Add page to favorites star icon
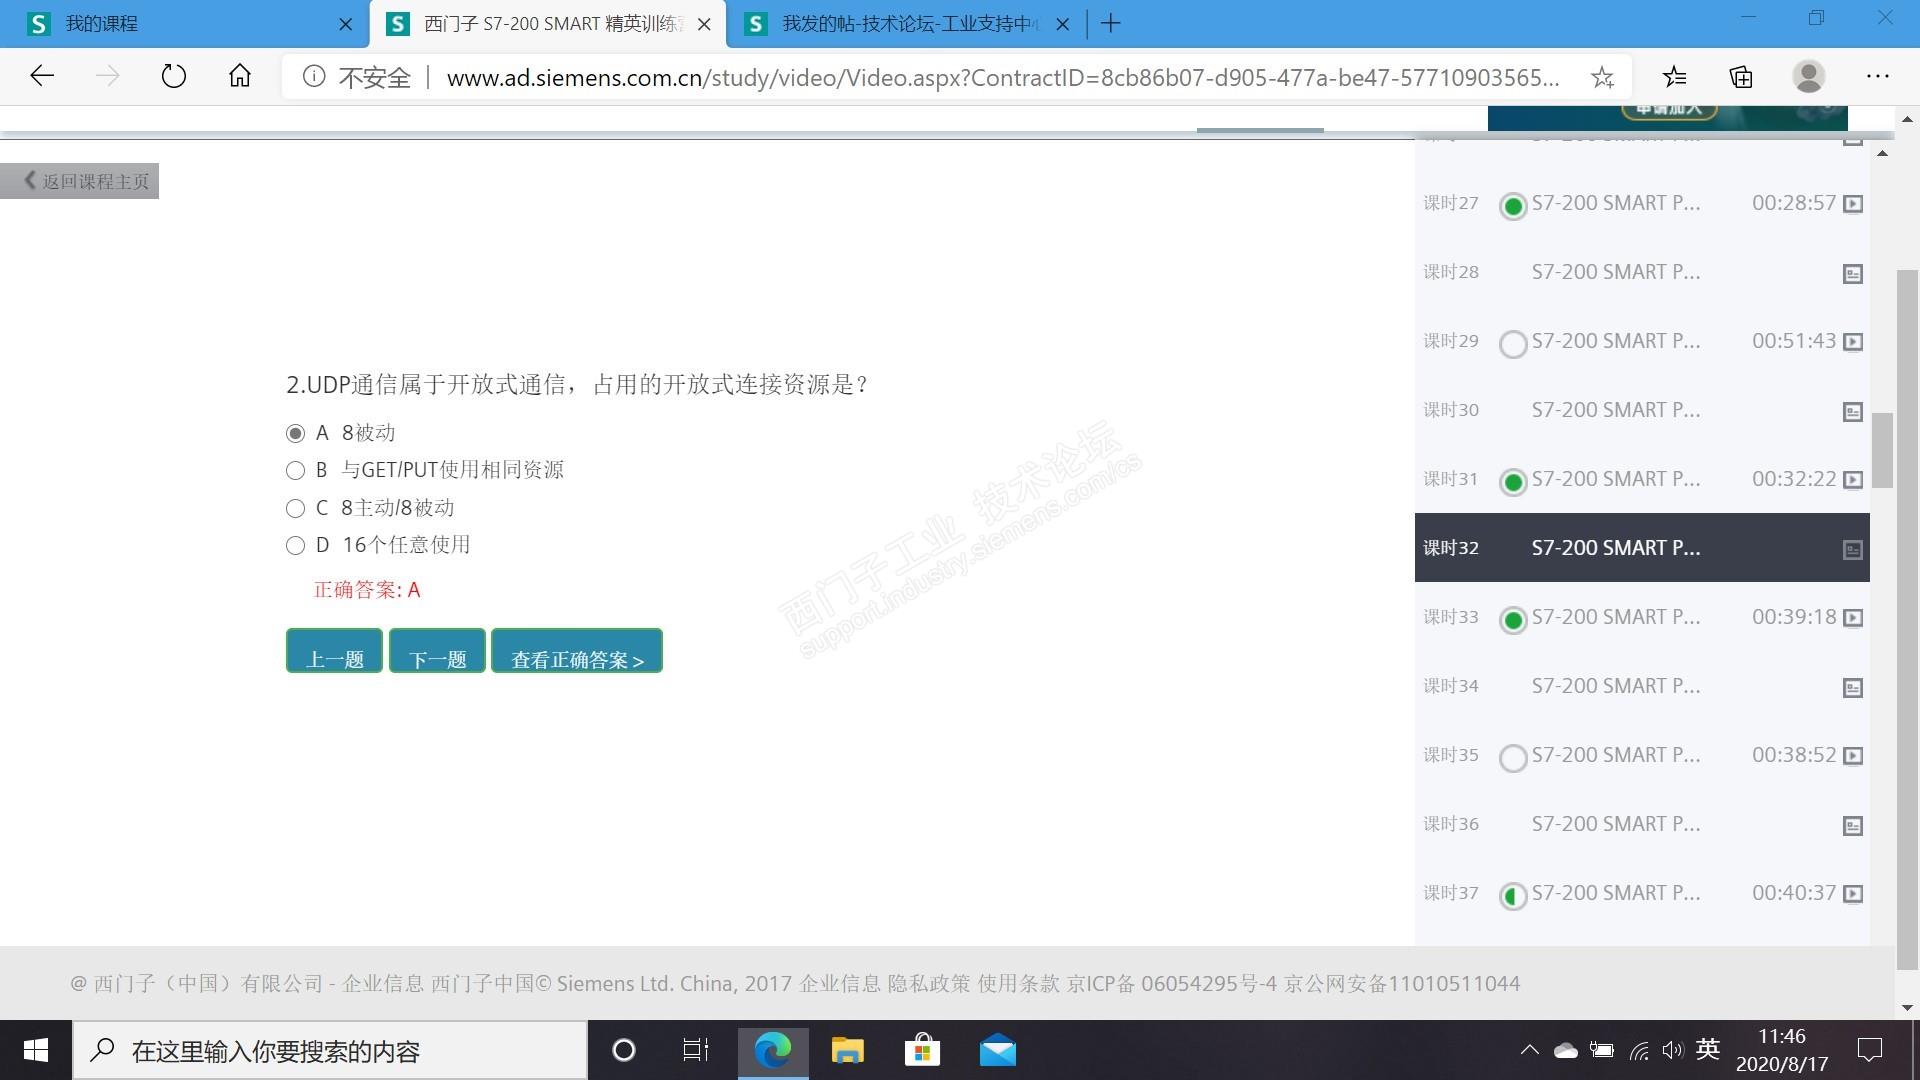Viewport: 1920px width, 1080px height. click(1602, 77)
